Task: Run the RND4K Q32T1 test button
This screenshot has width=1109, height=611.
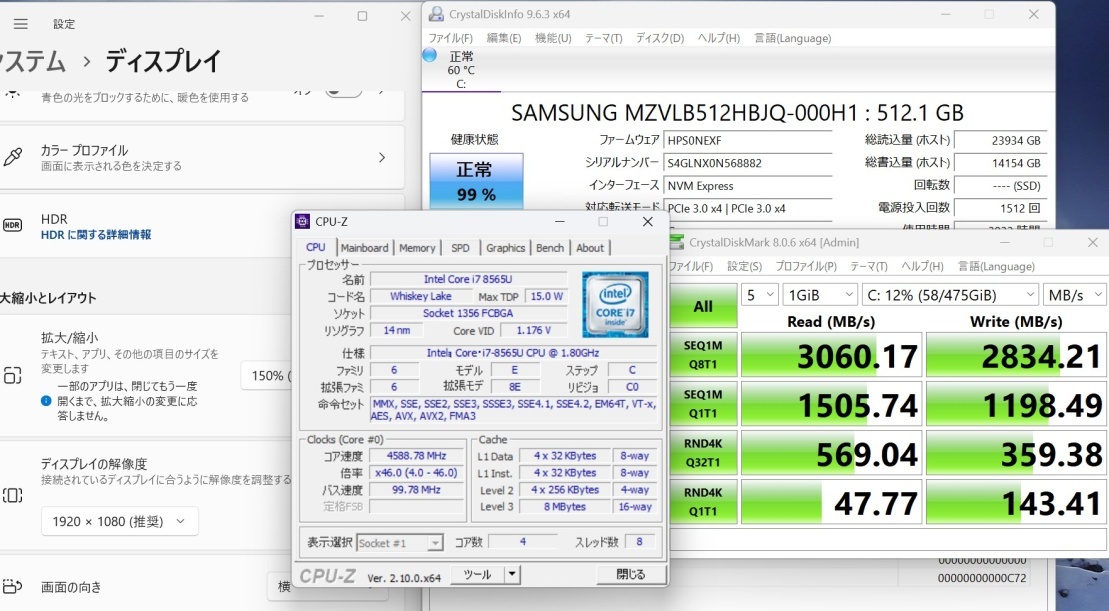Action: (x=703, y=453)
